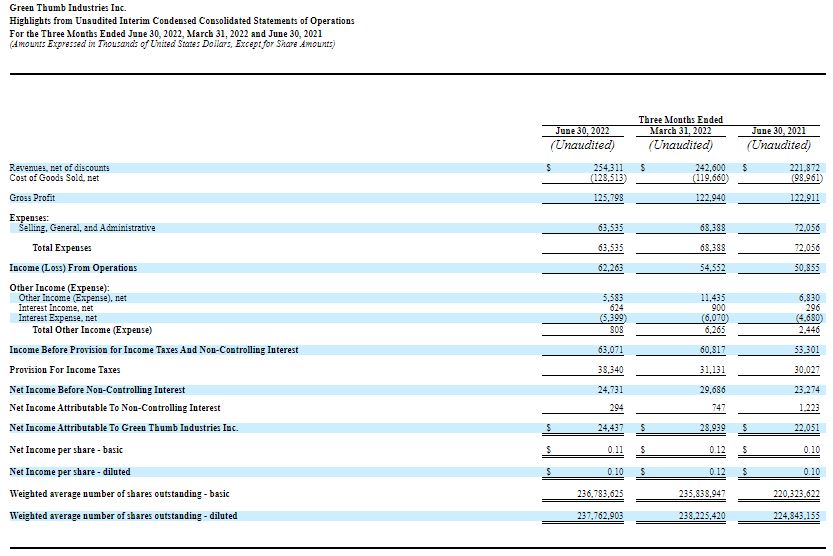Select the June 30, 2022 column header
This screenshot has height=556, width=833.
click(584, 131)
